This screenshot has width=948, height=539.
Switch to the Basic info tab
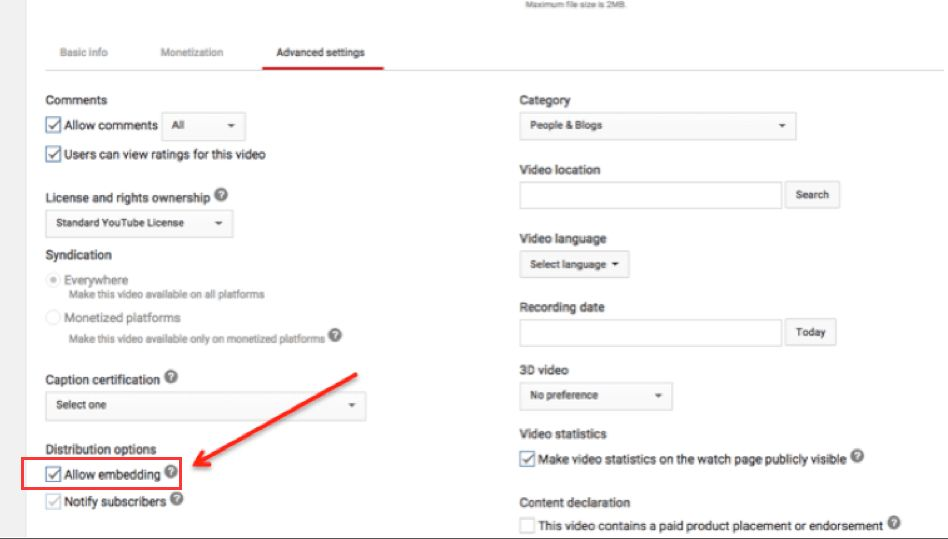83,52
